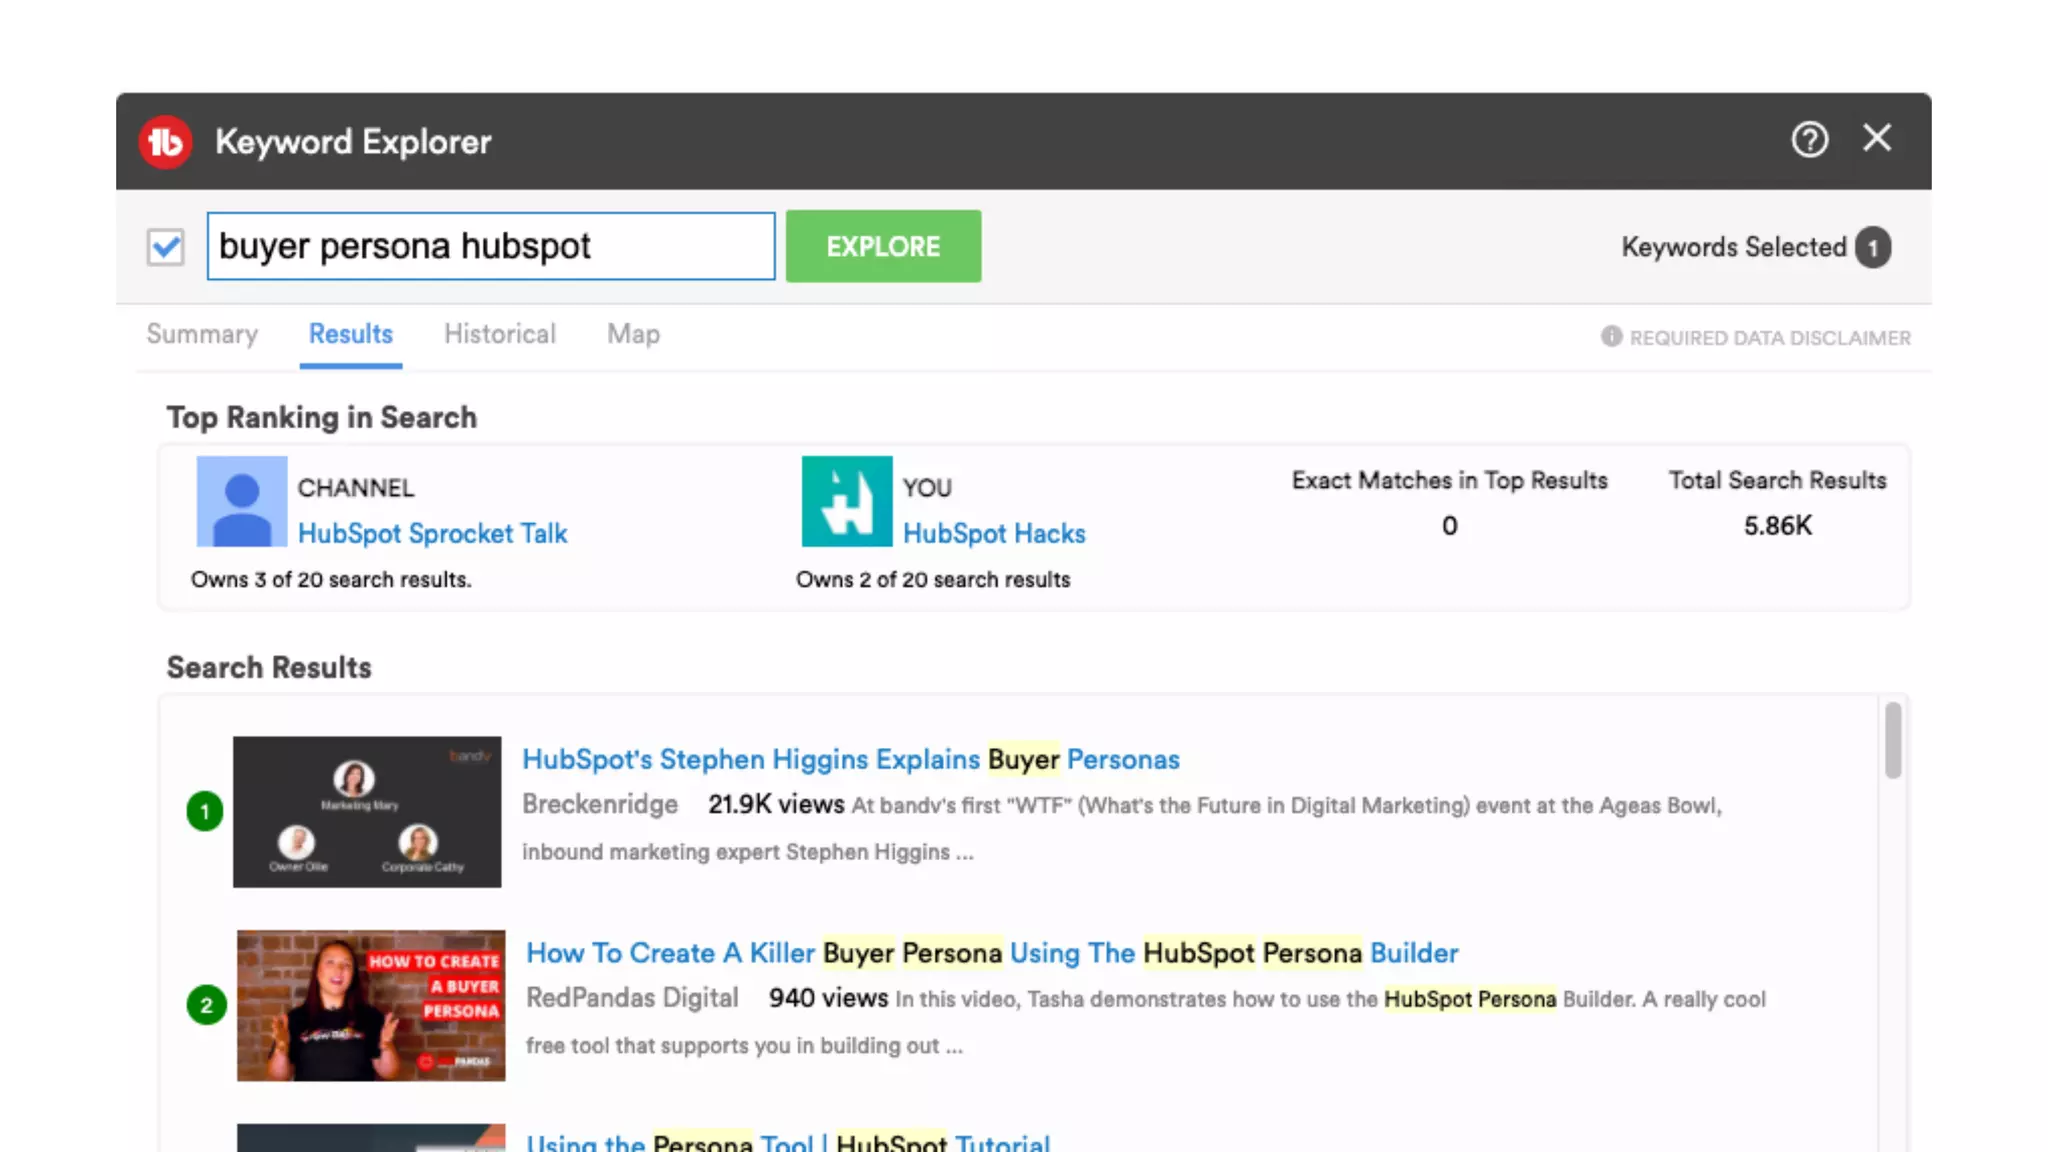Click HubSpot Sprocket Talk channel avatar
Viewport: 2048px width, 1152px height.
coord(242,502)
